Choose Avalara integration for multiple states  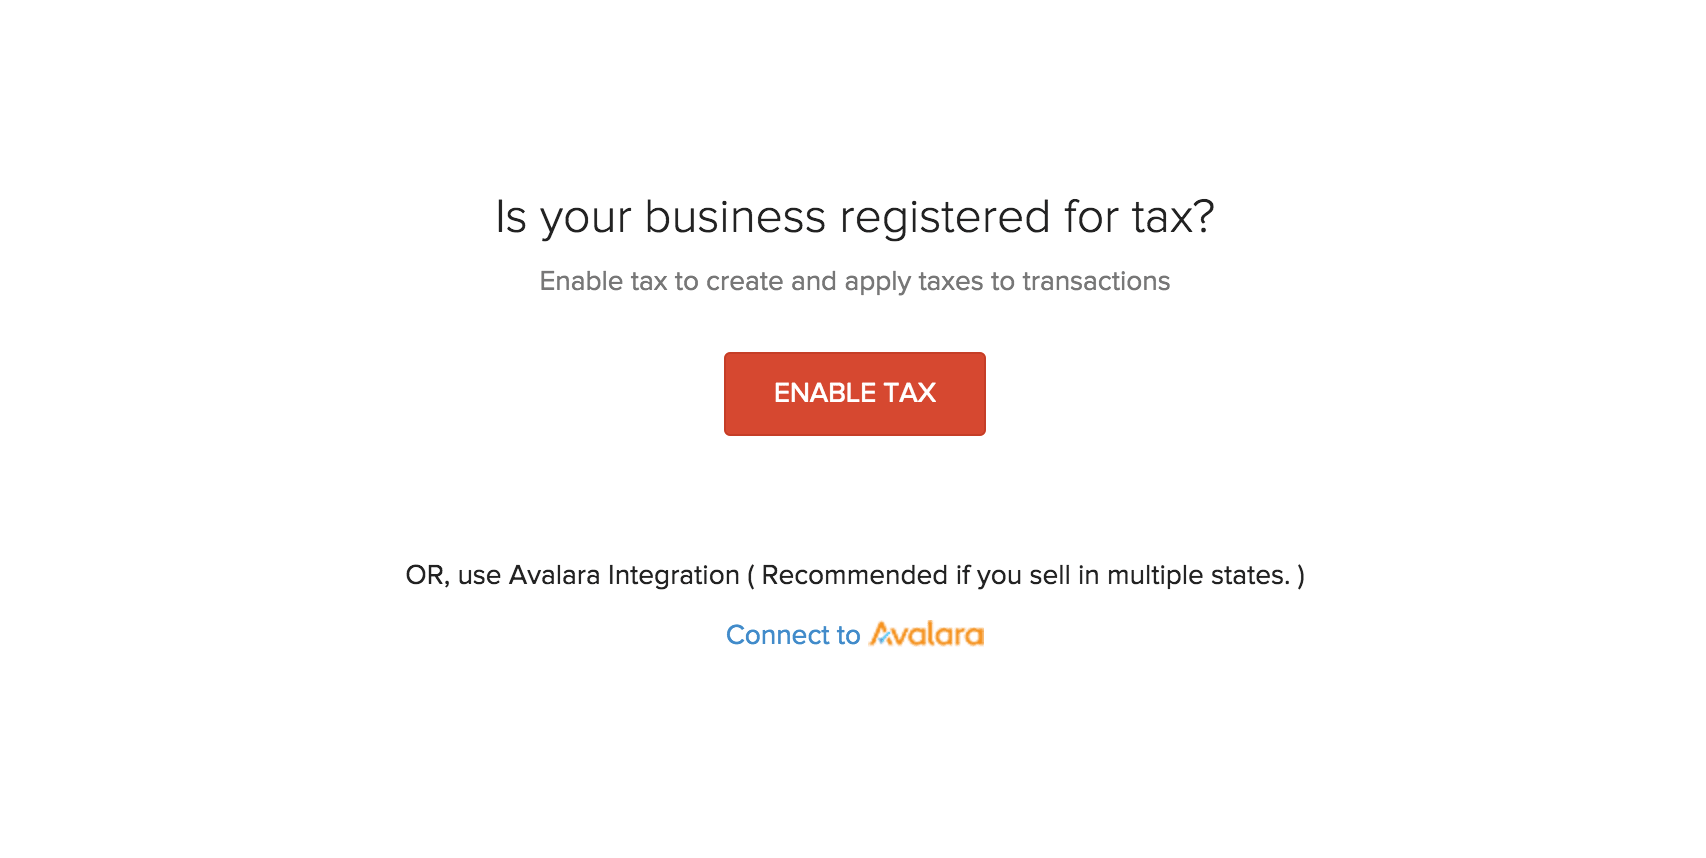(x=854, y=634)
